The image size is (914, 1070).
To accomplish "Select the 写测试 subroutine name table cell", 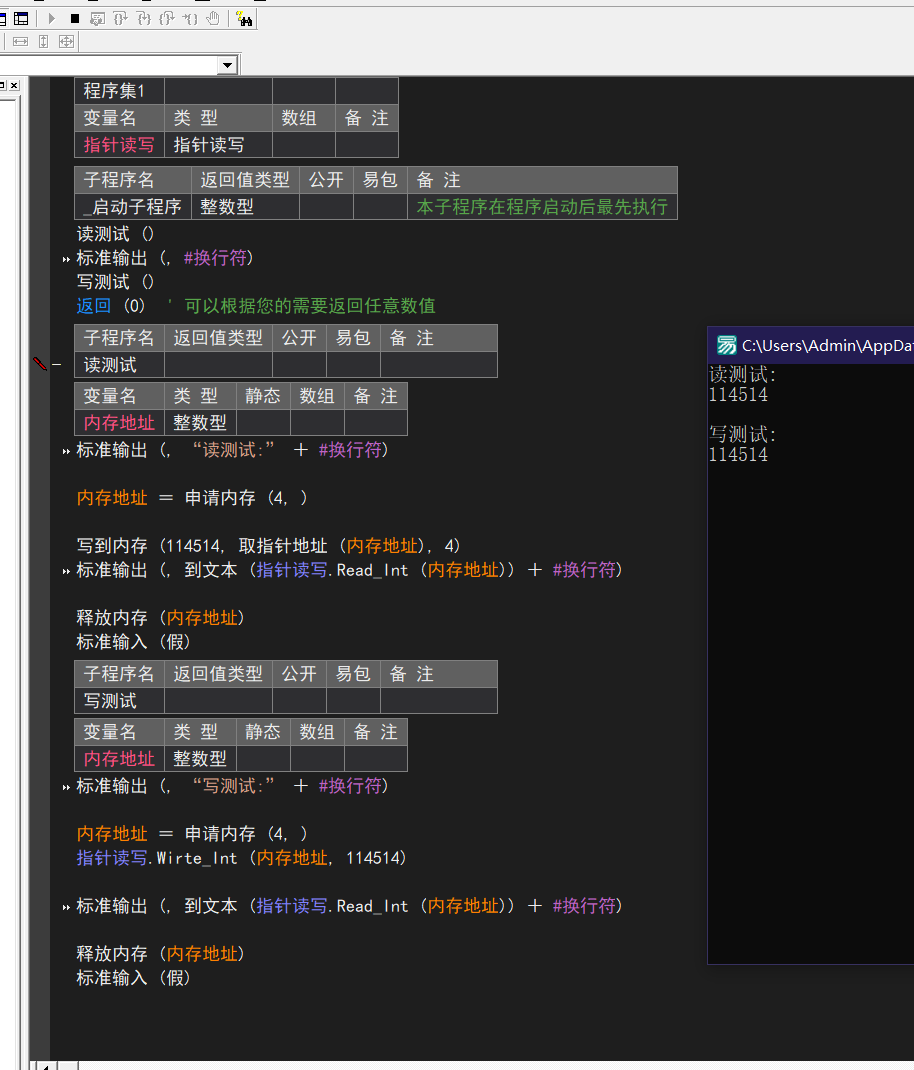I will tap(119, 701).
